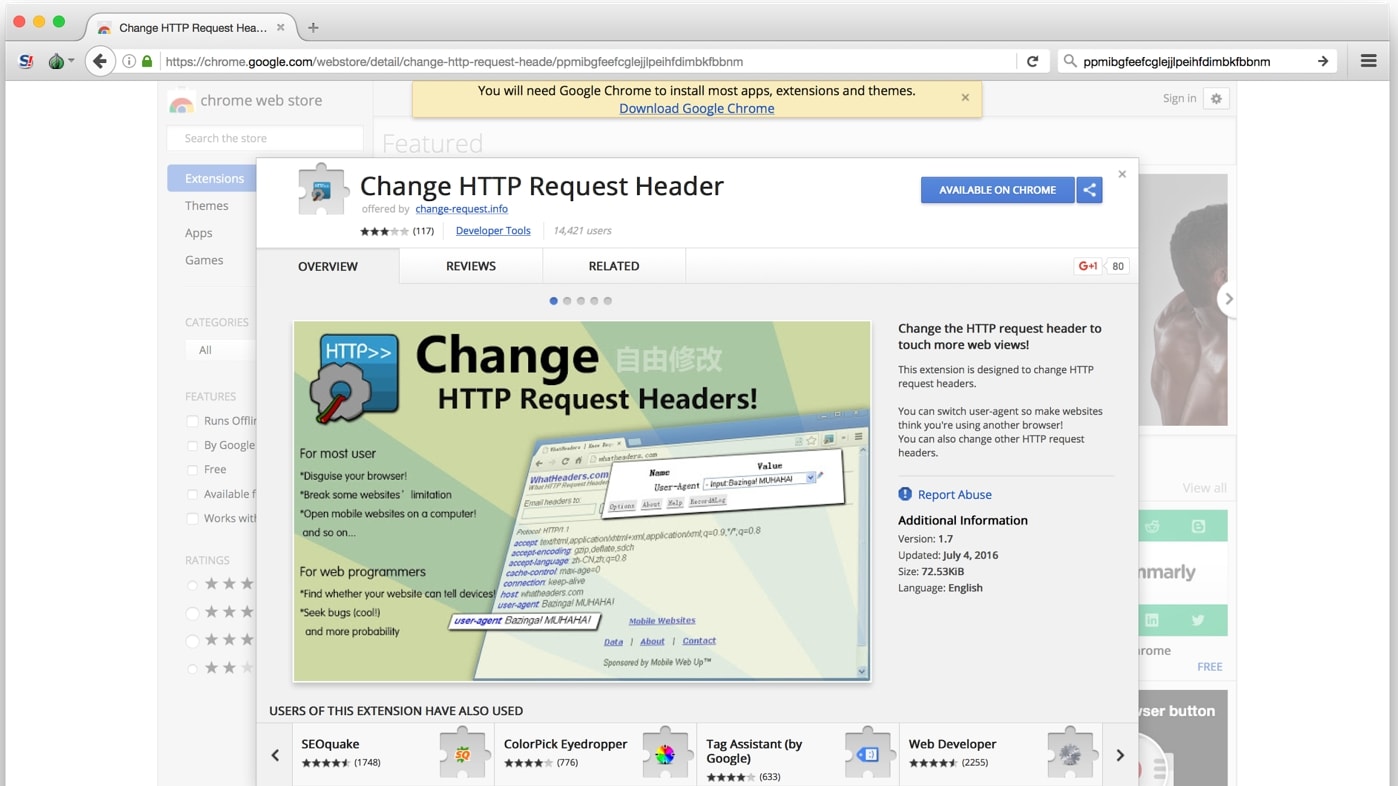The height and width of the screenshot is (786, 1398).
Task: Follow the Download Google Chrome link
Action: [697, 108]
